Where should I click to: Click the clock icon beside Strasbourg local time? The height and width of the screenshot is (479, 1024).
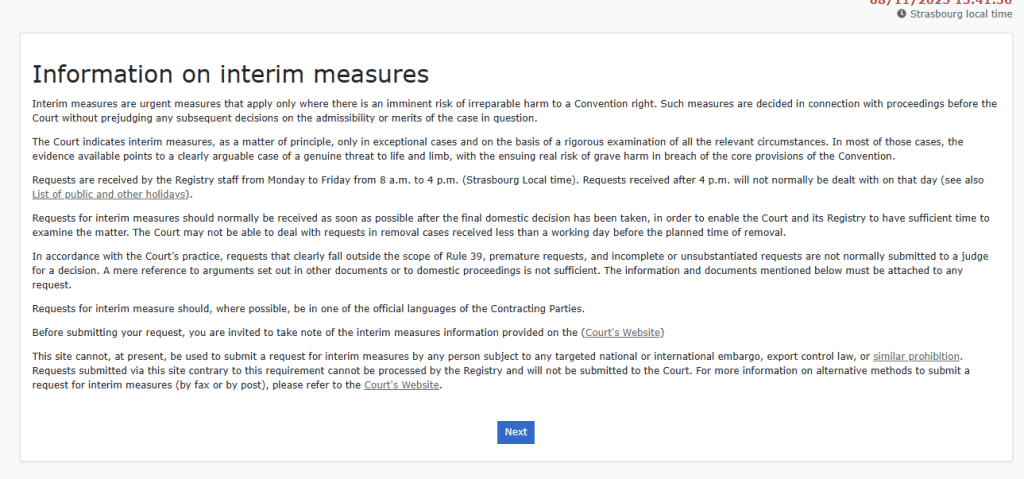point(902,14)
